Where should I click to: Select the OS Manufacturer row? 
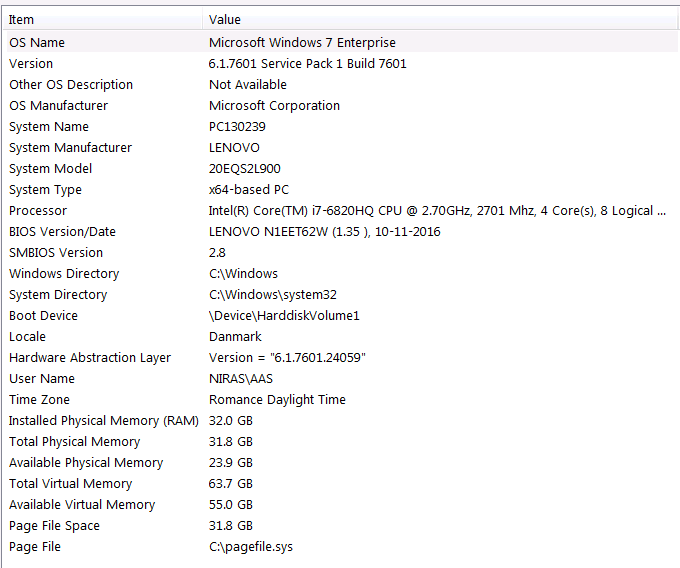[342, 106]
